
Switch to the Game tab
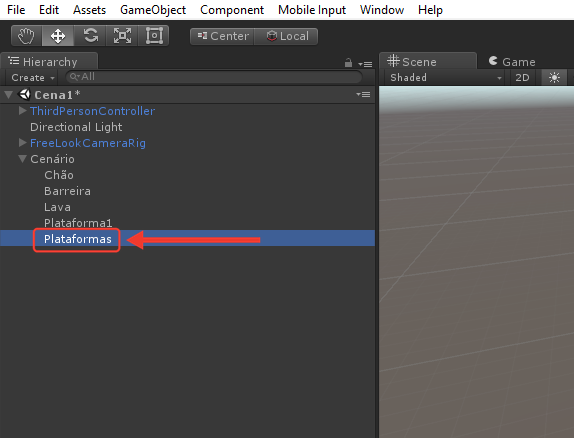pos(512,61)
